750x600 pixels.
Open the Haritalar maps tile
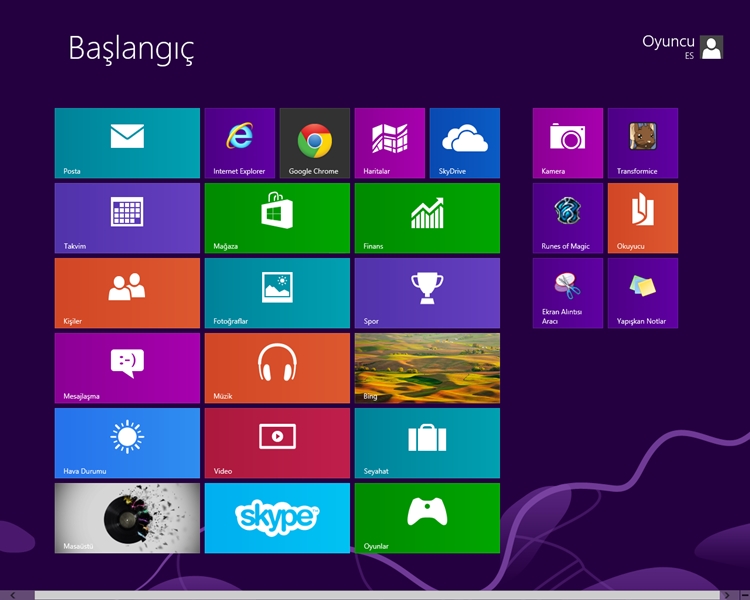pos(389,143)
